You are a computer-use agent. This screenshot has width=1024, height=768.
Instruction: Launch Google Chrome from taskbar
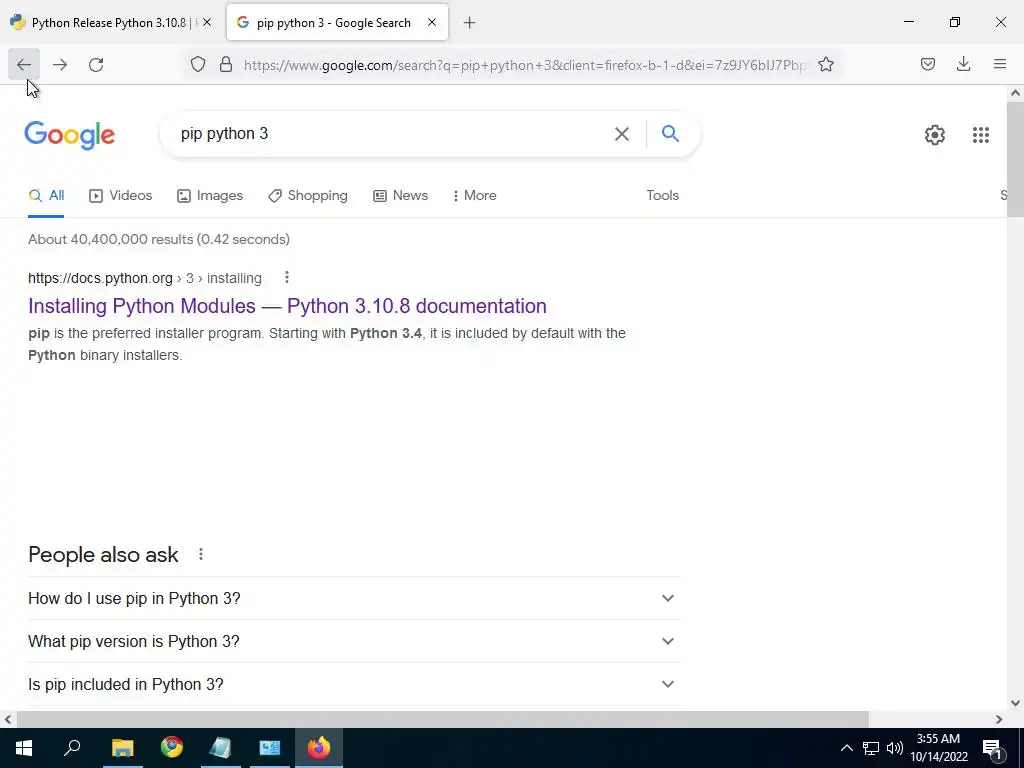tap(172, 748)
